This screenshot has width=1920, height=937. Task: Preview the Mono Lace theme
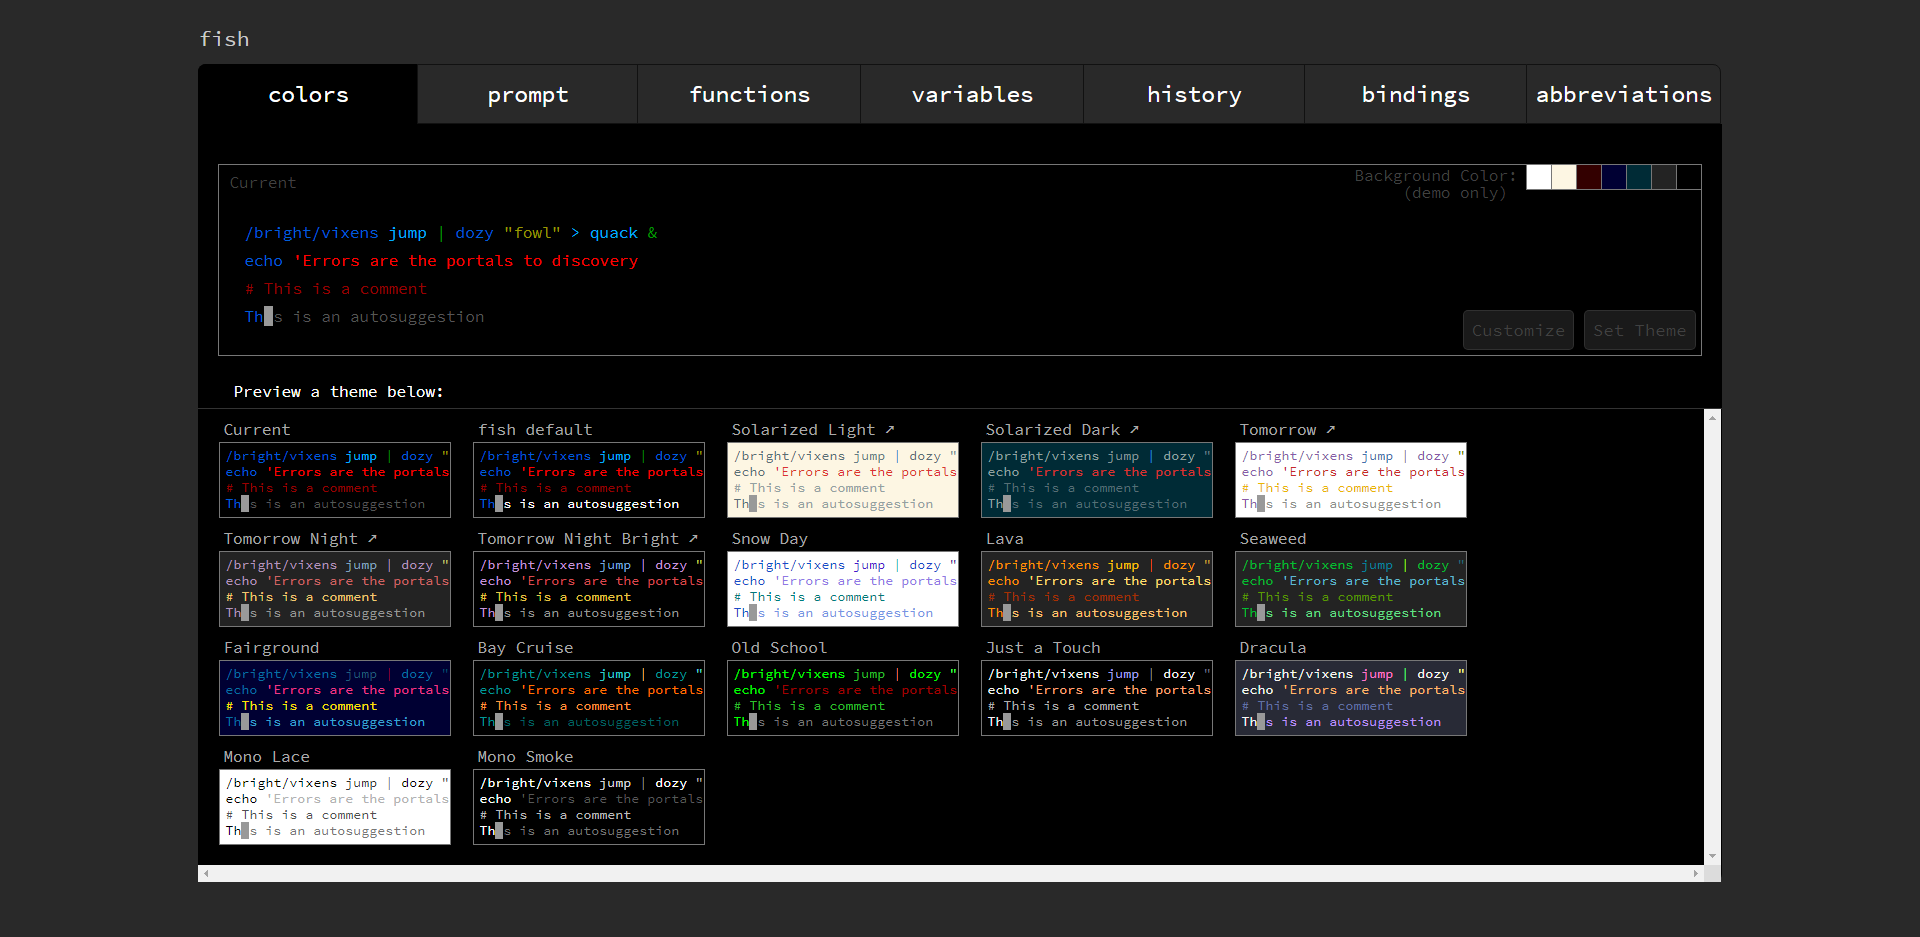pos(335,807)
